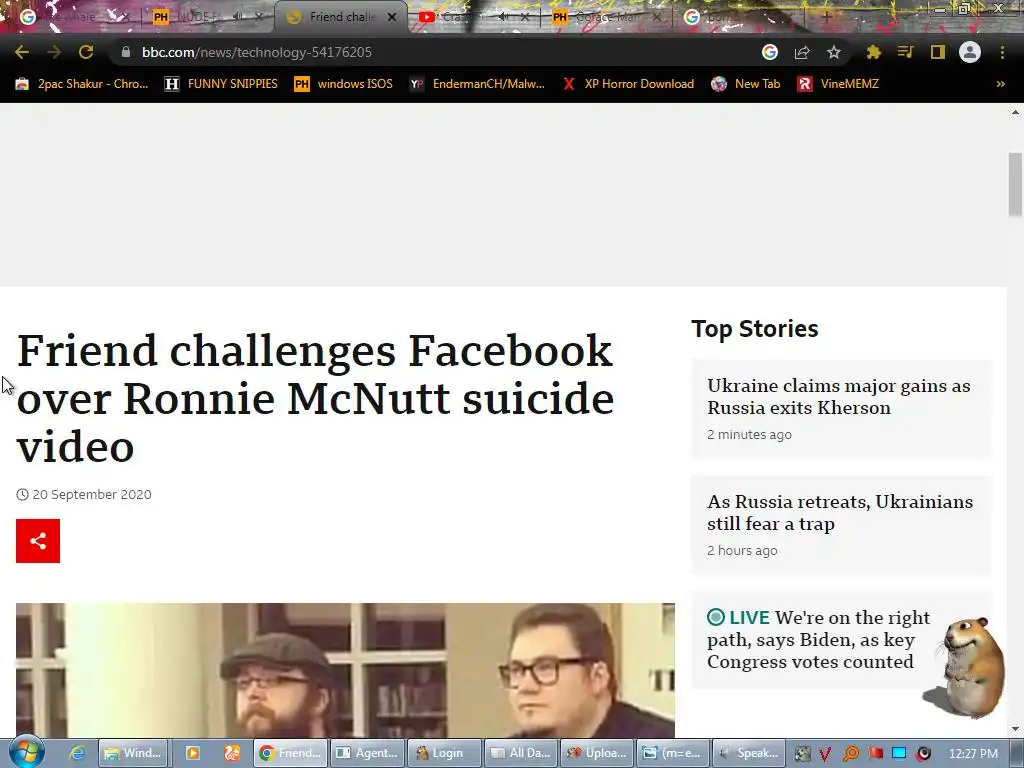Click the red share button

[x=38, y=541]
